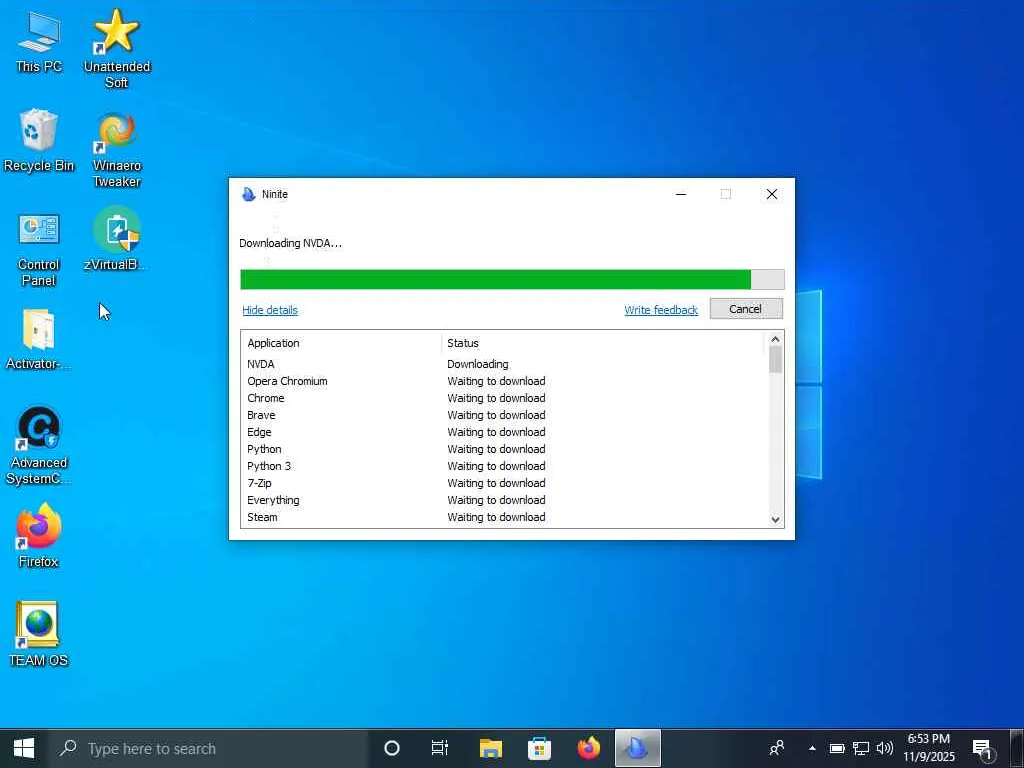Click the list scrollbar up arrow
The height and width of the screenshot is (768, 1024).
point(775,339)
